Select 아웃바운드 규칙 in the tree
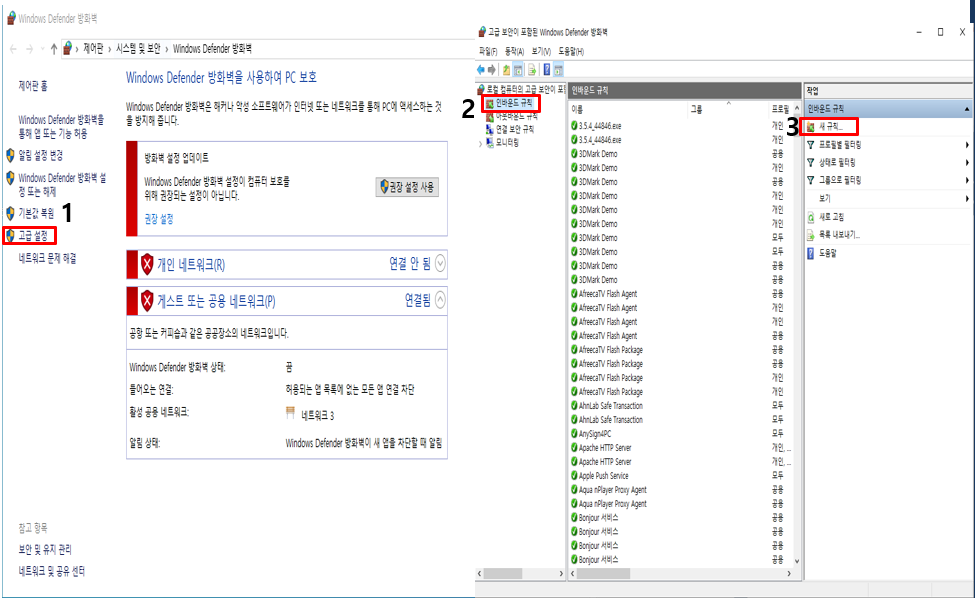Image resolution: width=975 pixels, height=598 pixels. pos(516,116)
